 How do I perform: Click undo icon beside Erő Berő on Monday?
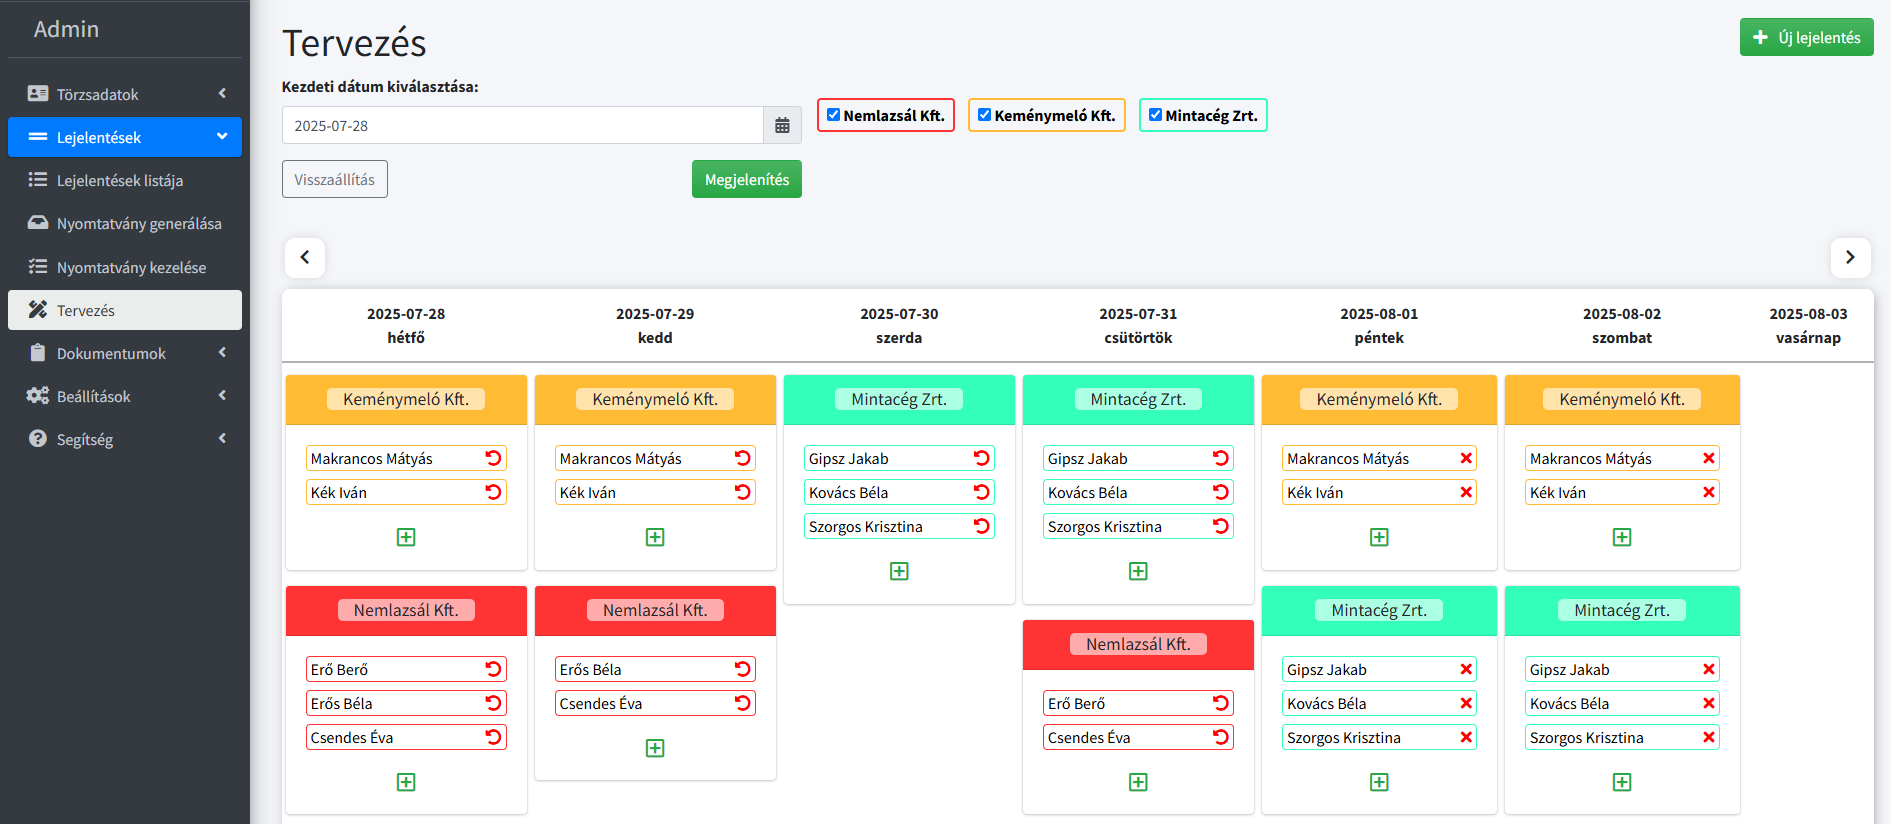[493, 669]
